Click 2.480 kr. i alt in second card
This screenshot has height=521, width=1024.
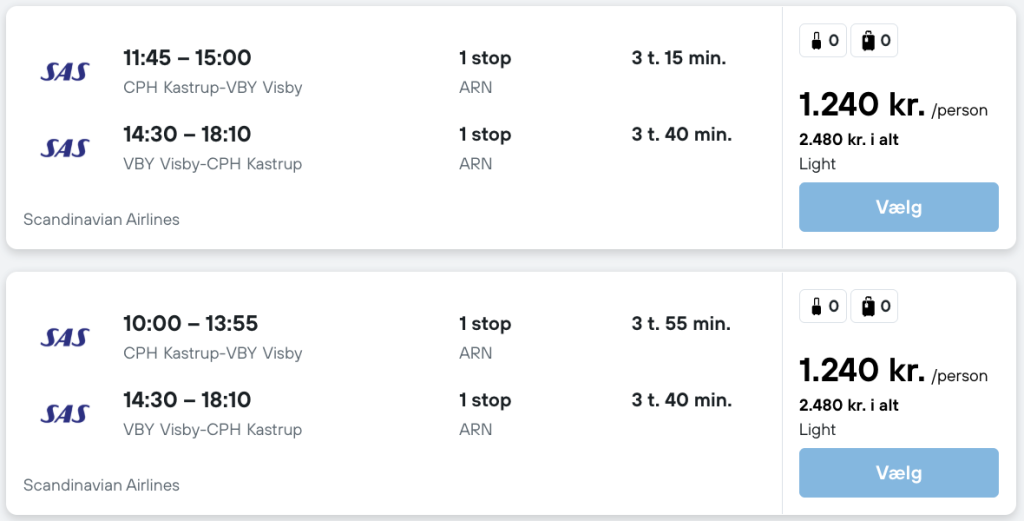848,406
